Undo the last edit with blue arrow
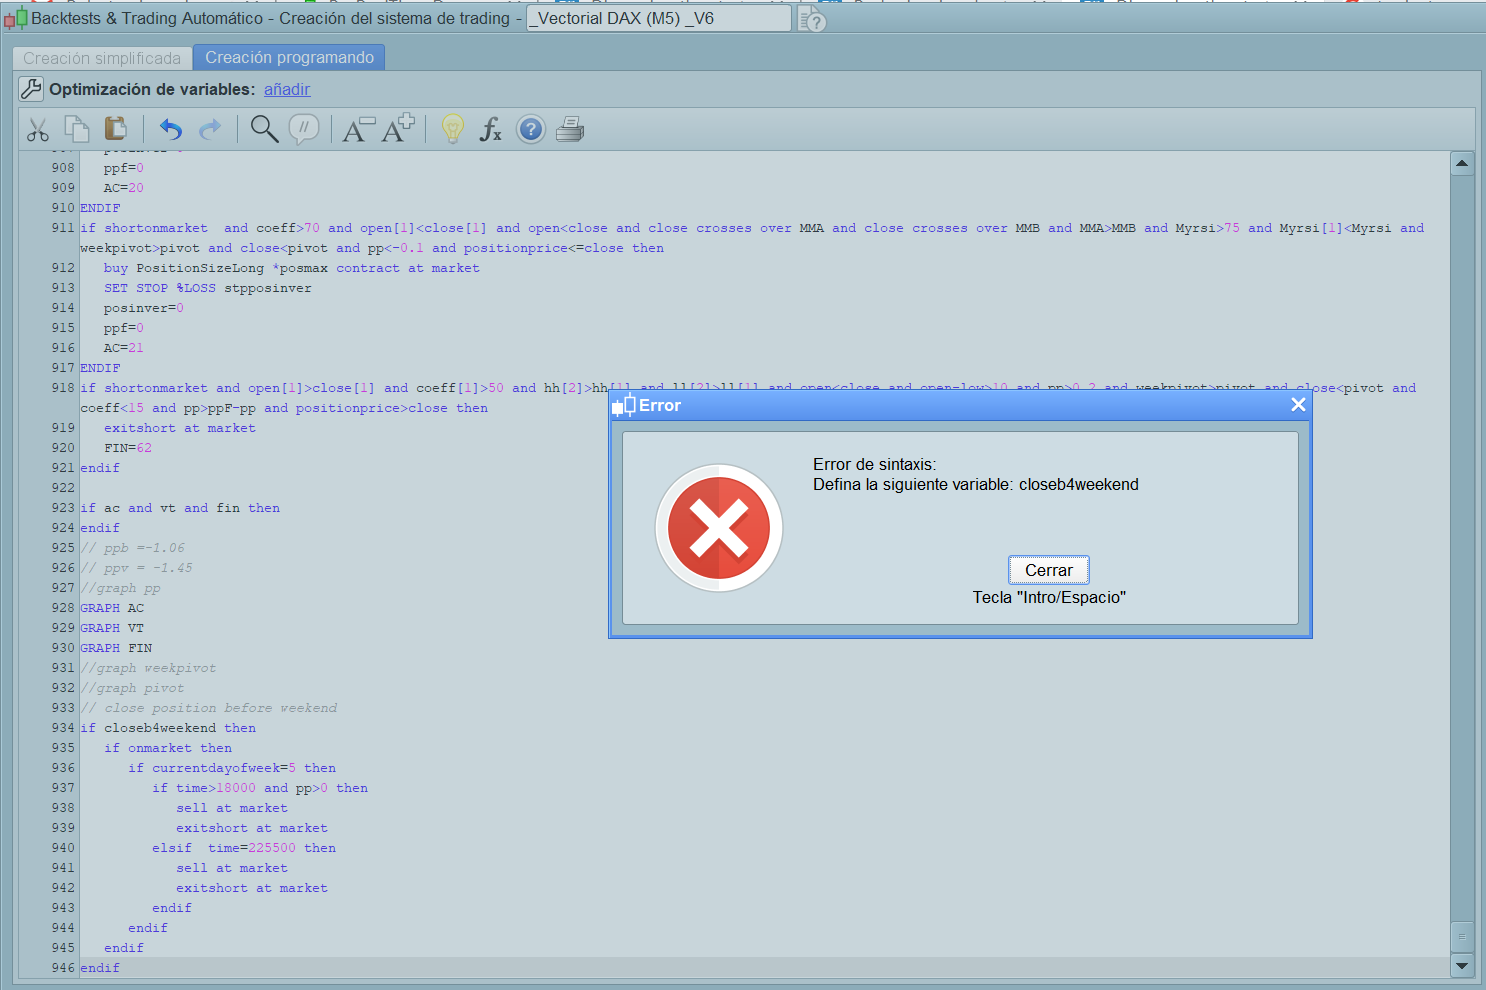 coord(171,130)
